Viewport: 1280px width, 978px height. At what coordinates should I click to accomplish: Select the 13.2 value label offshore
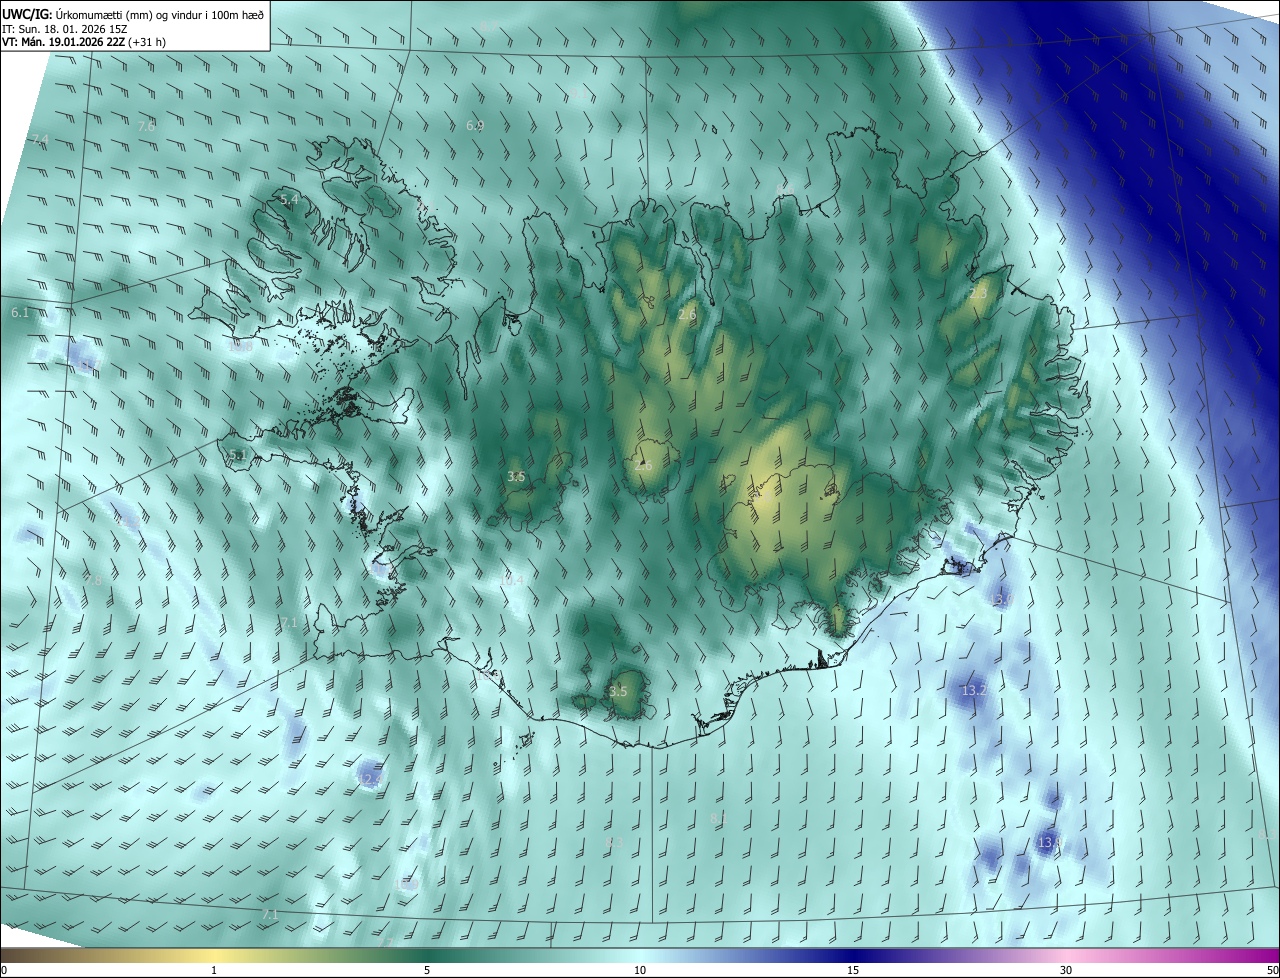pos(974,691)
